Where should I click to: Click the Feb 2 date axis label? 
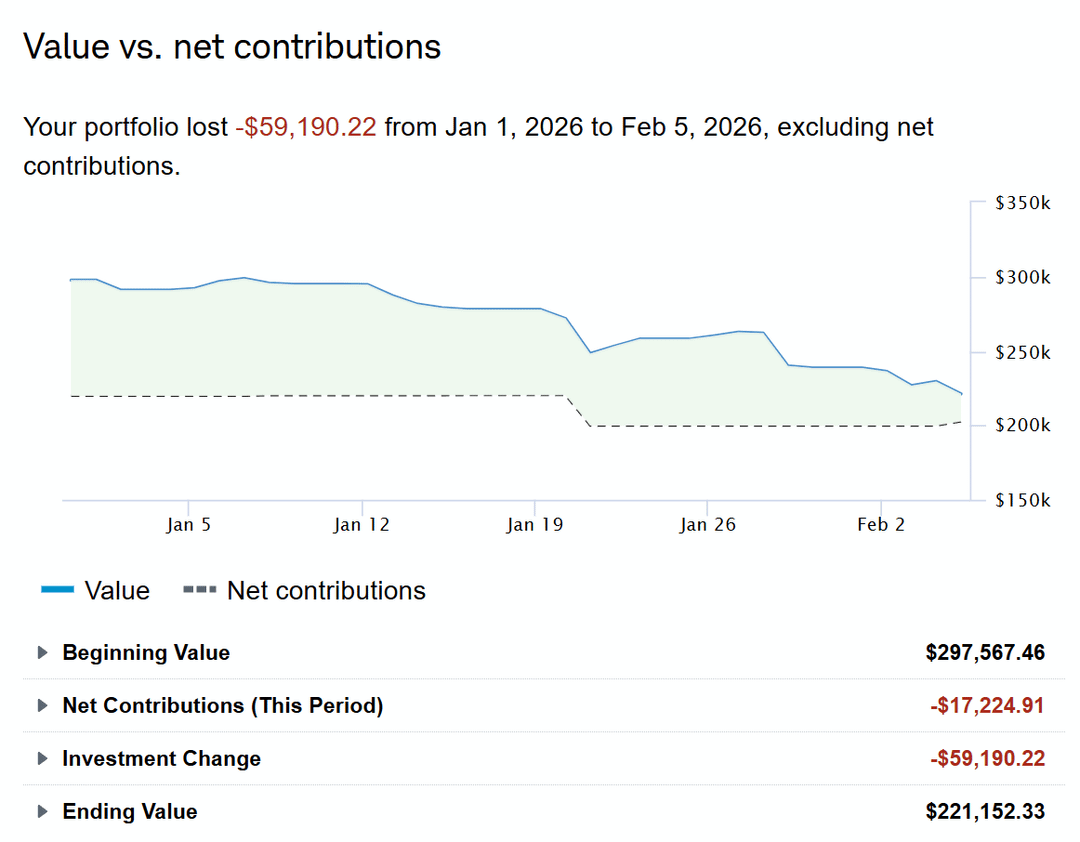881,525
